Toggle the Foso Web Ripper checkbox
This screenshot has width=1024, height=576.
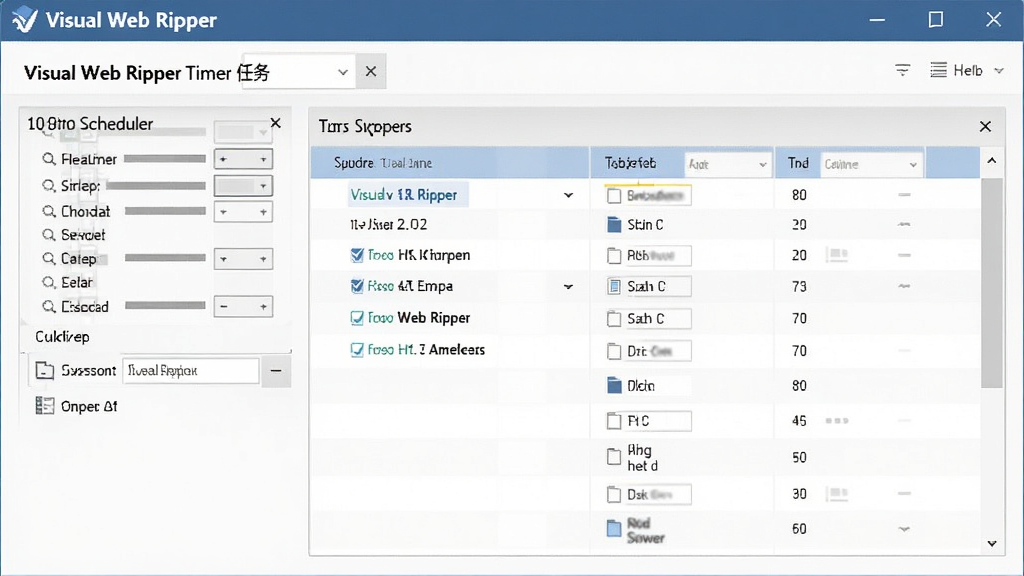[x=357, y=317]
